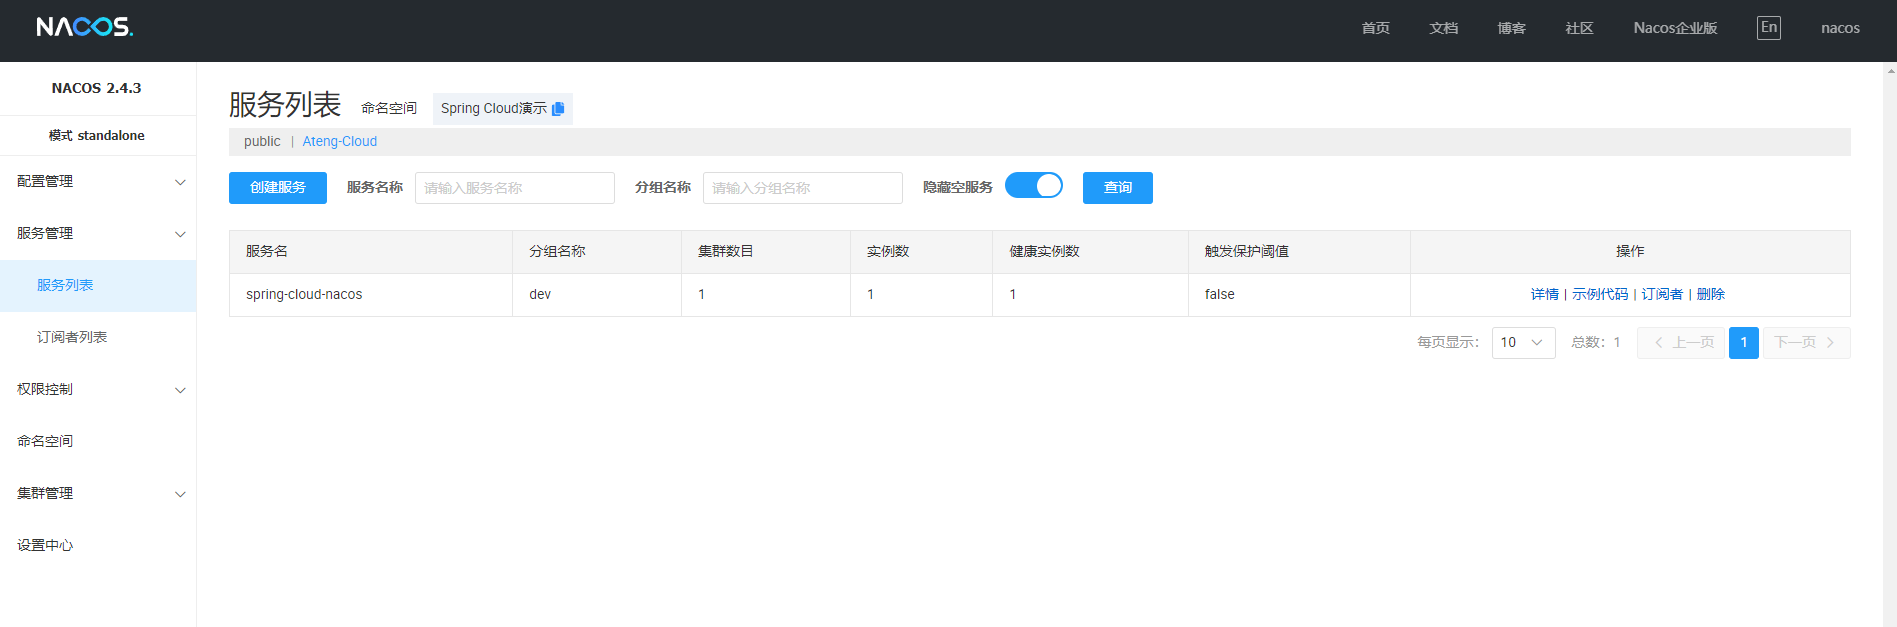
Task: Click the 创建服务 button
Action: pos(277,188)
